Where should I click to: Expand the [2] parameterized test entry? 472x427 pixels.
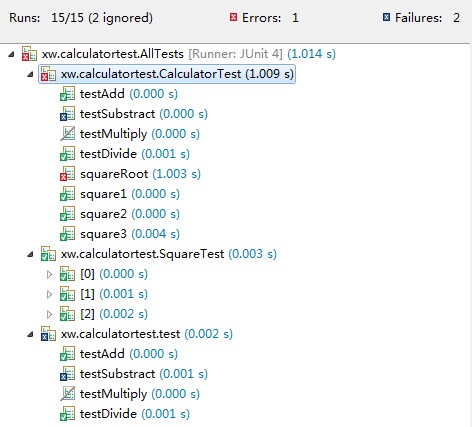click(x=49, y=314)
